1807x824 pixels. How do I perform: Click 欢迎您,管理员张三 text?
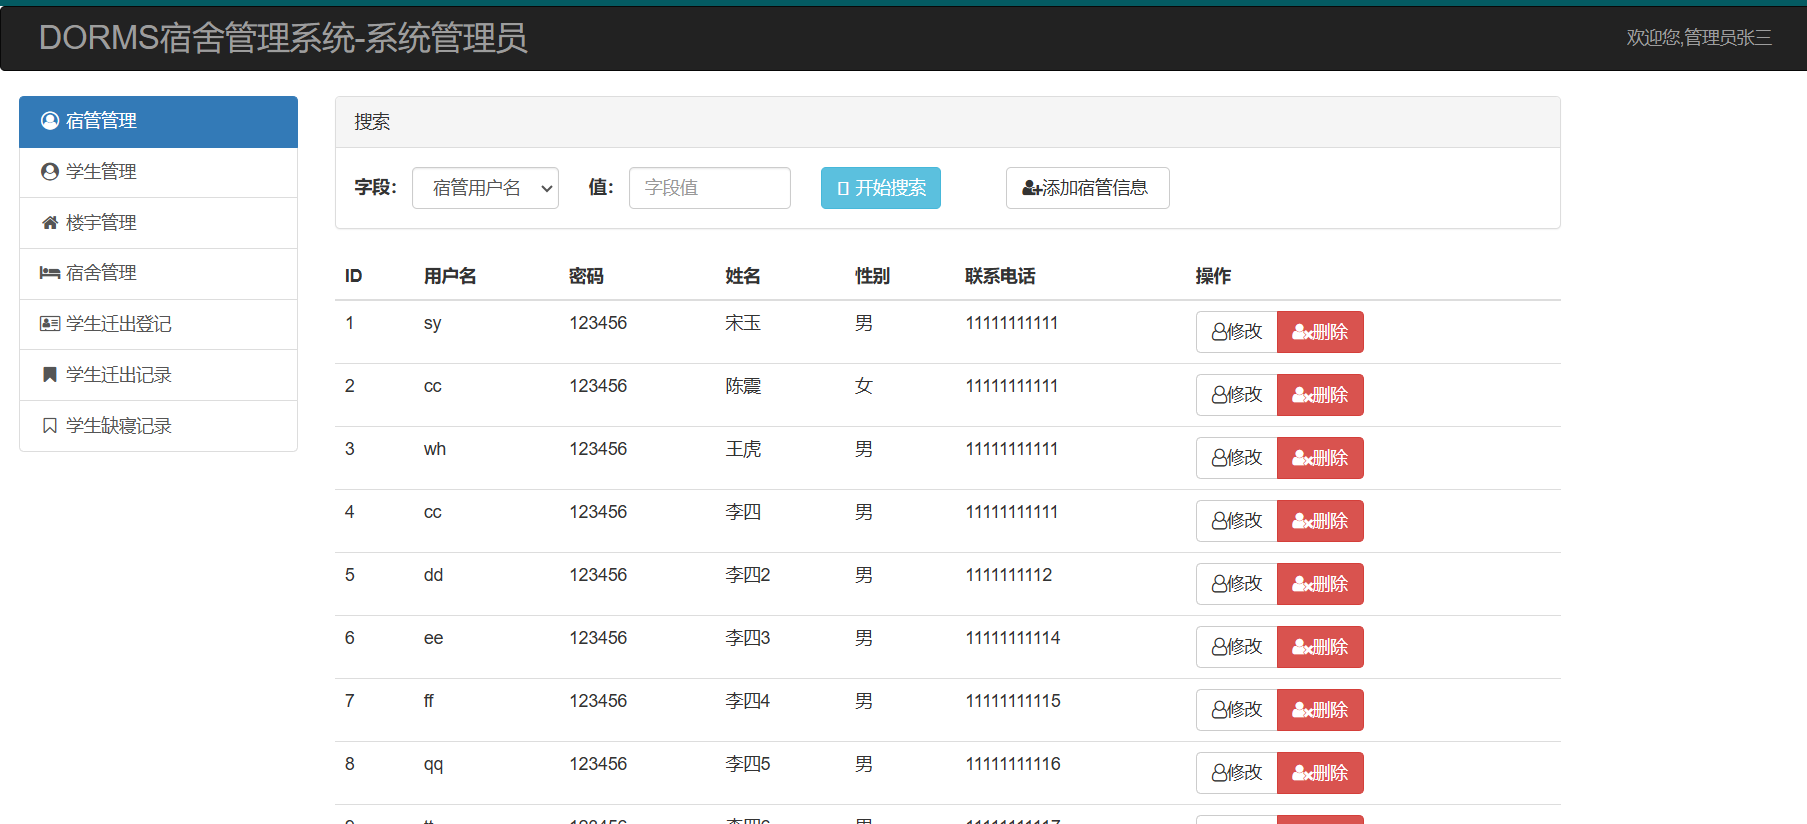click(1699, 38)
